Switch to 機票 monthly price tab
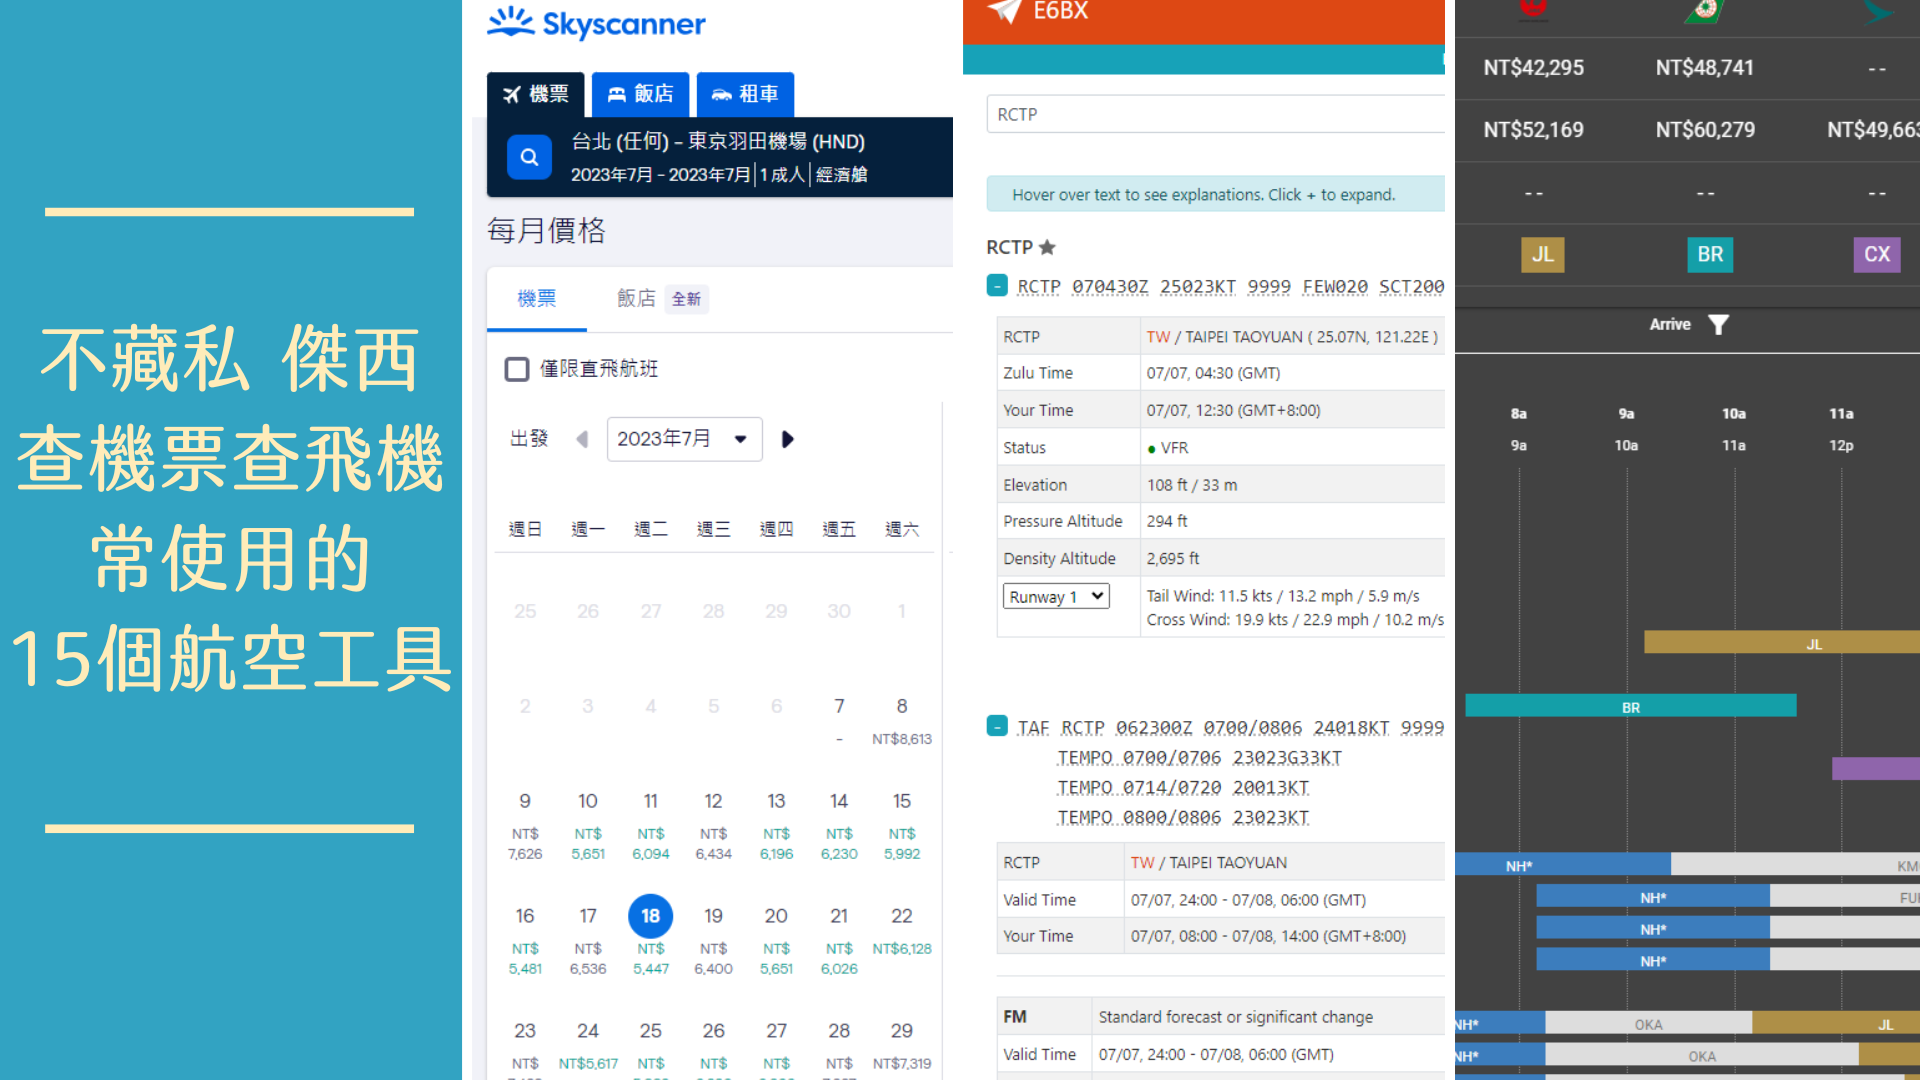The image size is (1920, 1080). tap(537, 298)
